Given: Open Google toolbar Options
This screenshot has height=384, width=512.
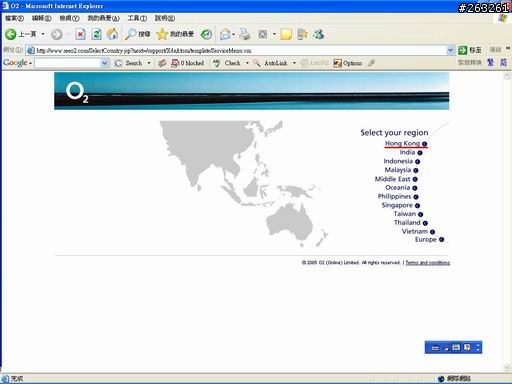Looking at the screenshot, I should [348, 63].
